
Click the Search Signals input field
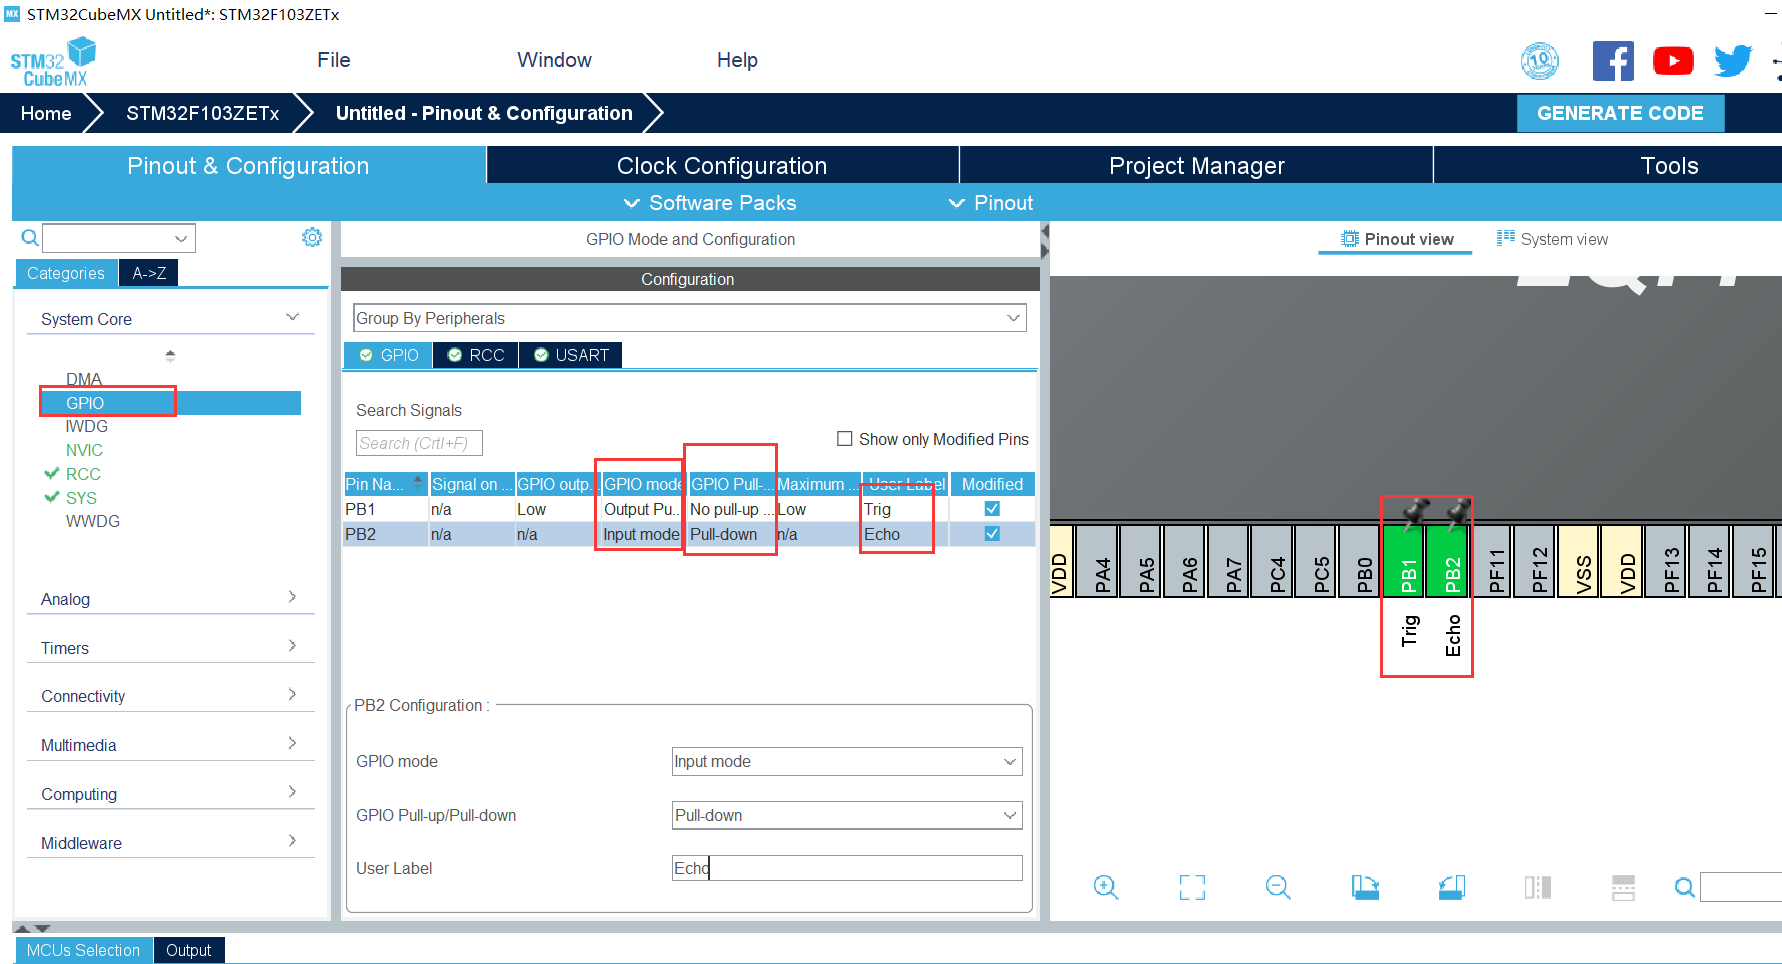(x=419, y=443)
